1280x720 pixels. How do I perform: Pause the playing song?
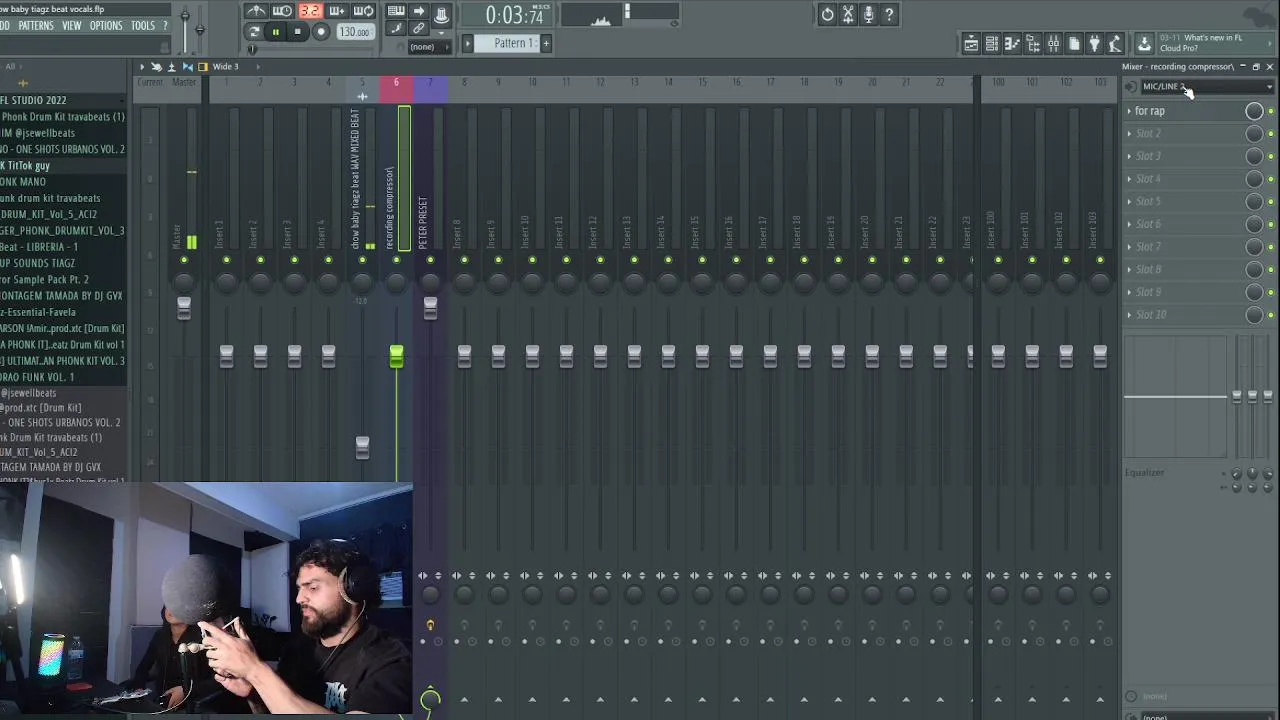click(x=275, y=32)
